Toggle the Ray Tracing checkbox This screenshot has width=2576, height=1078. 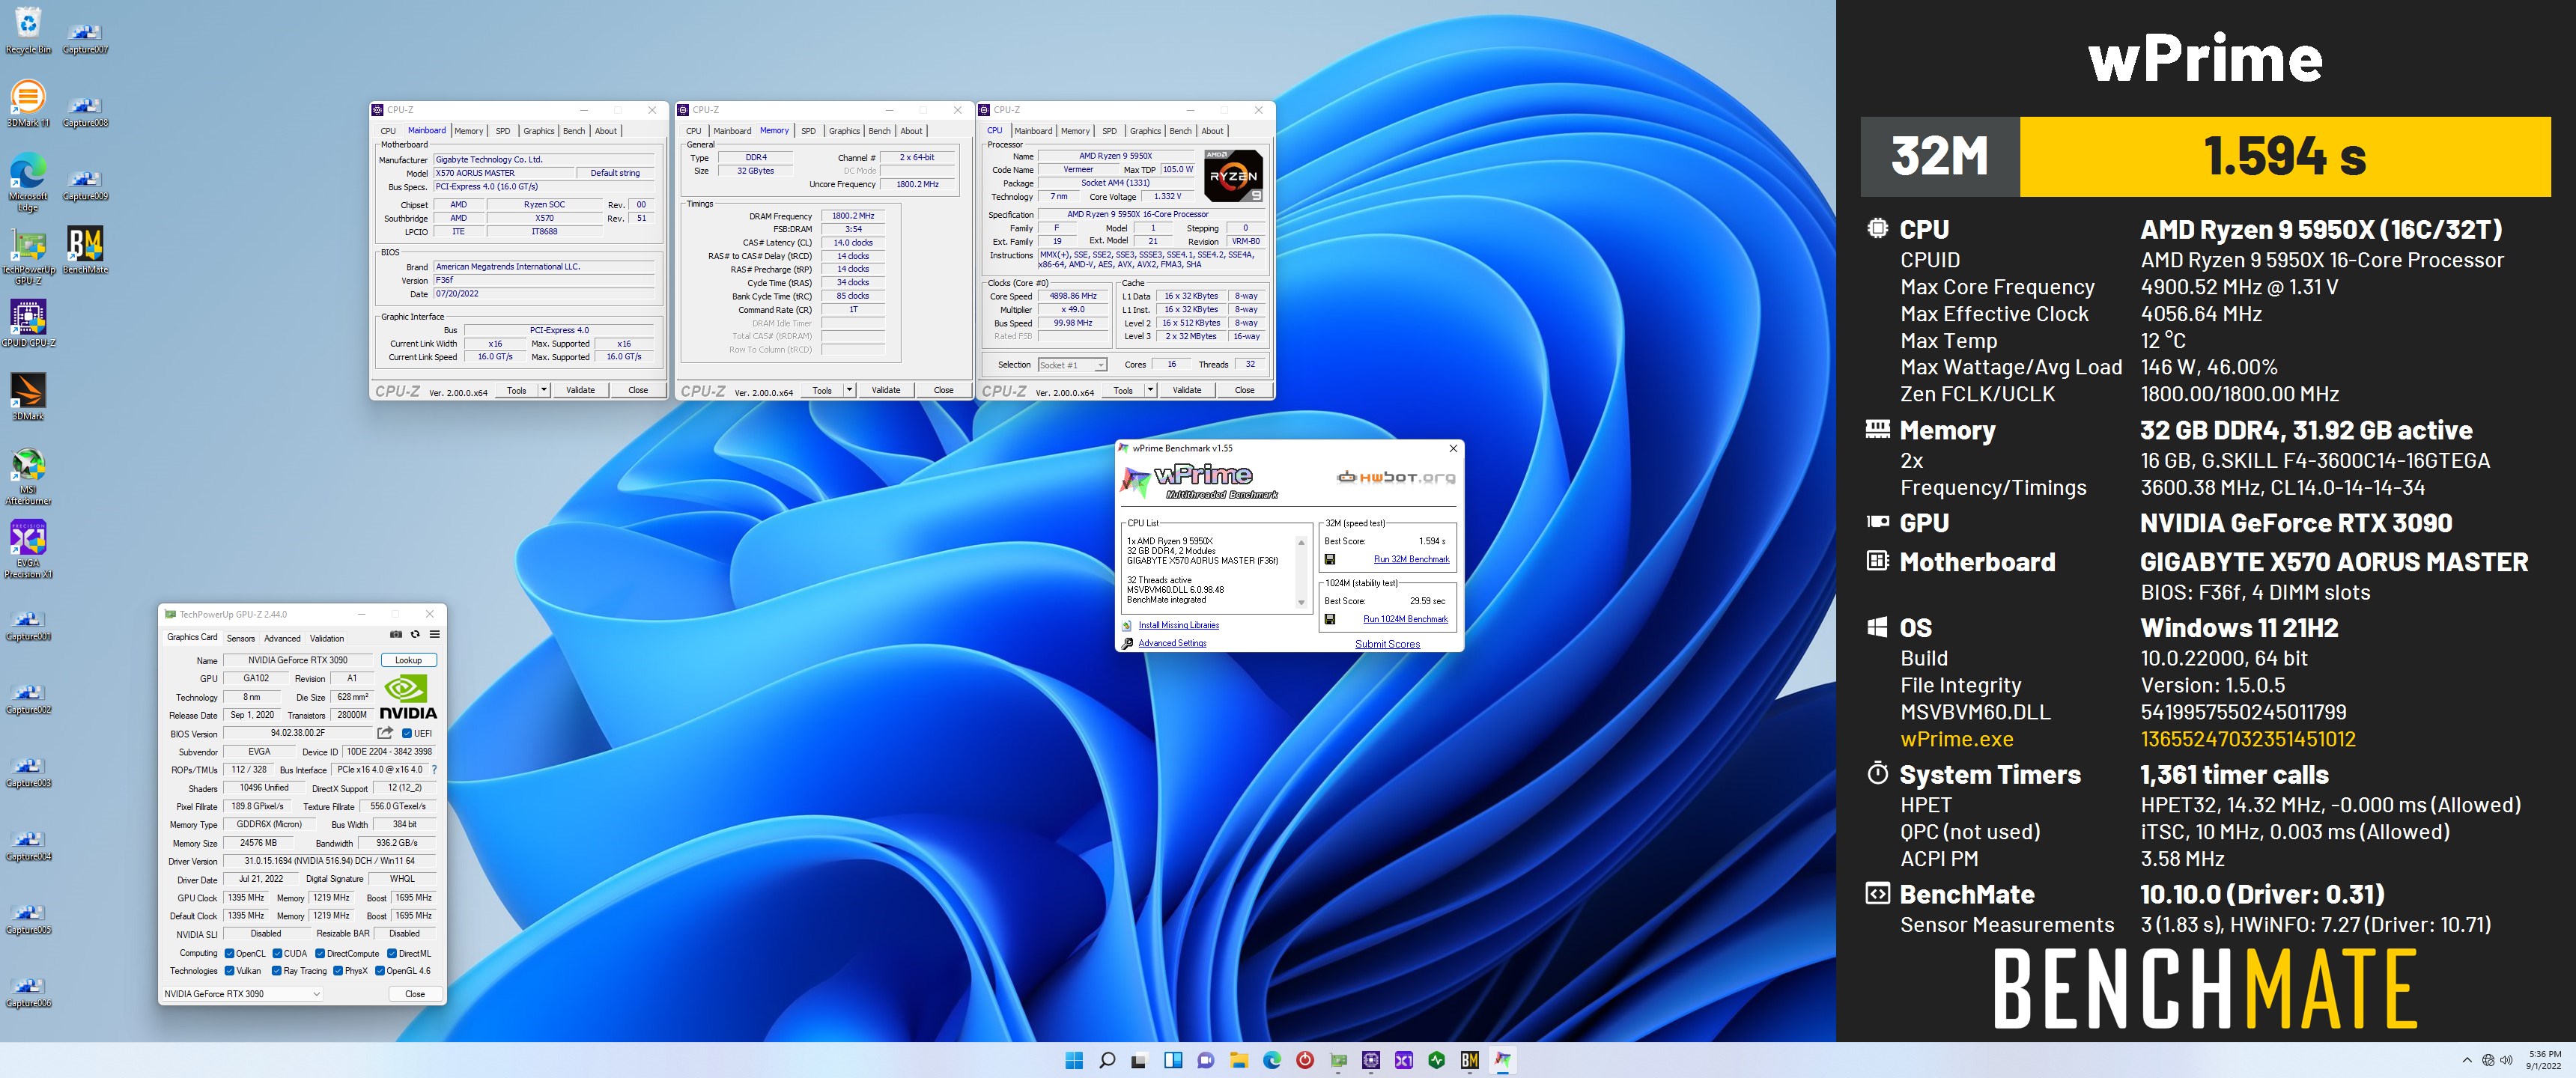point(277,970)
